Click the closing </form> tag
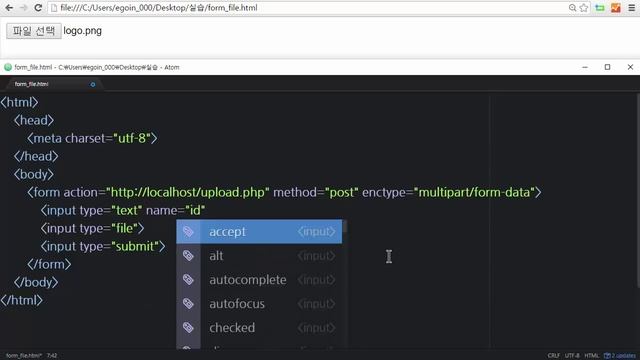 coord(49,264)
